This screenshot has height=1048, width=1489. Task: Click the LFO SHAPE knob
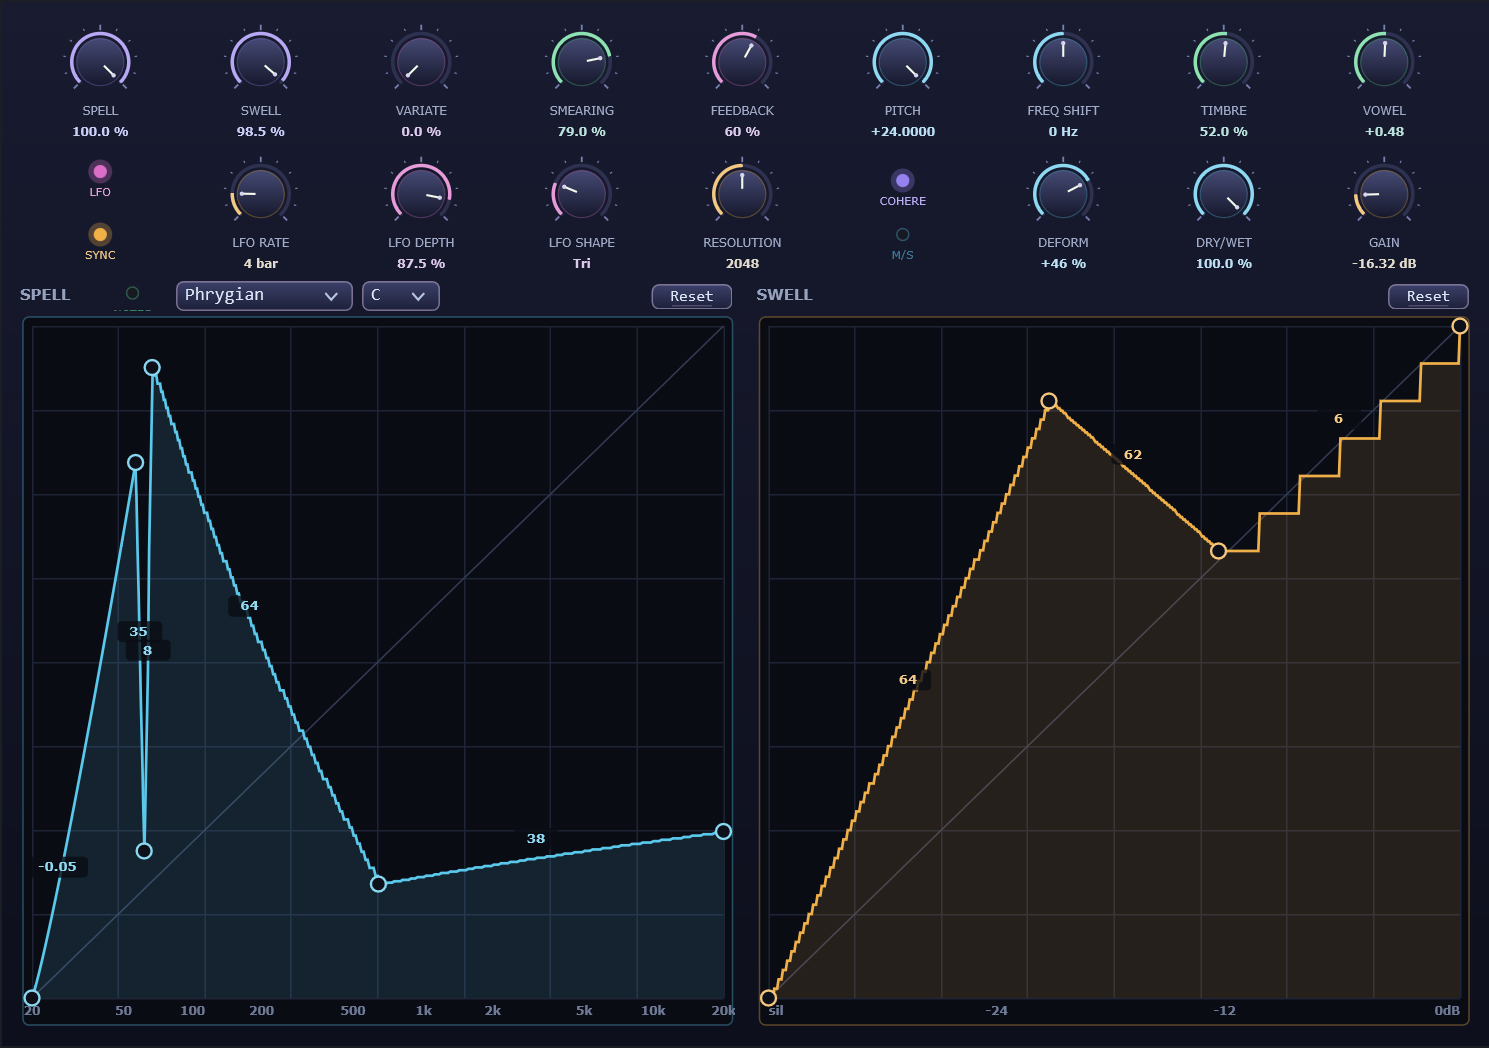click(582, 193)
